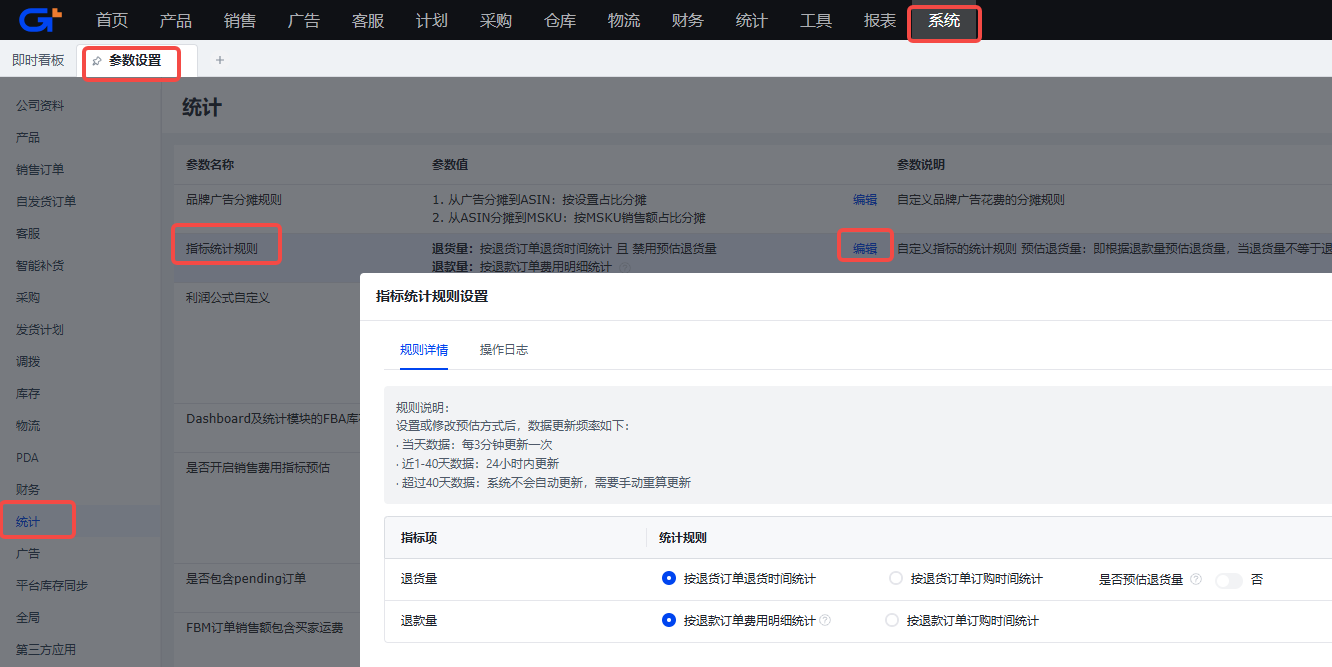This screenshot has height=667, width=1332.
Task: Click 编辑 link for 品牌广告分摊规则
Action: (865, 200)
